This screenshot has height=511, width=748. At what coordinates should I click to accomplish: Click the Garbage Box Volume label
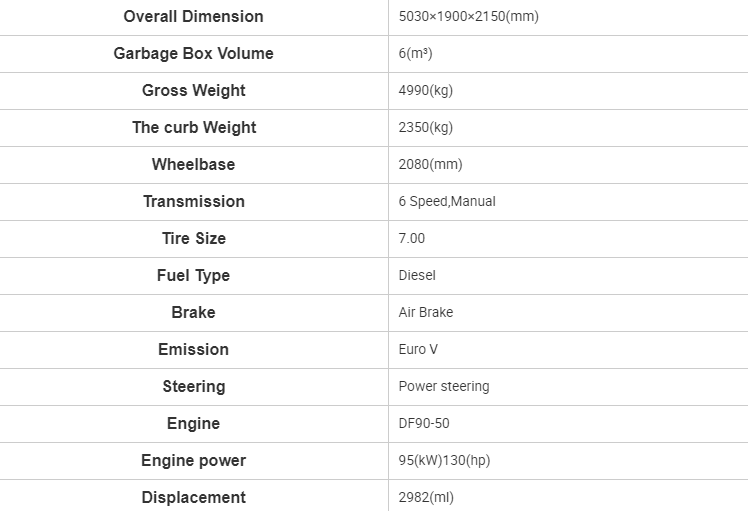point(194,53)
